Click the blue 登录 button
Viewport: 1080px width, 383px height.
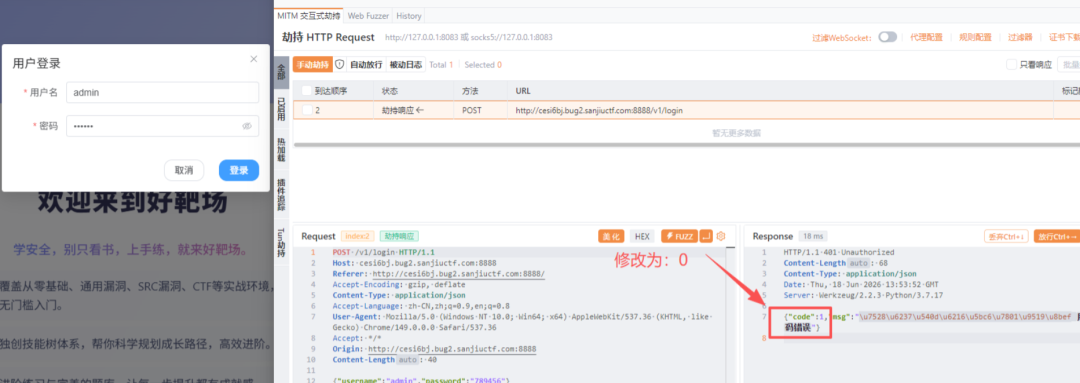(x=239, y=170)
